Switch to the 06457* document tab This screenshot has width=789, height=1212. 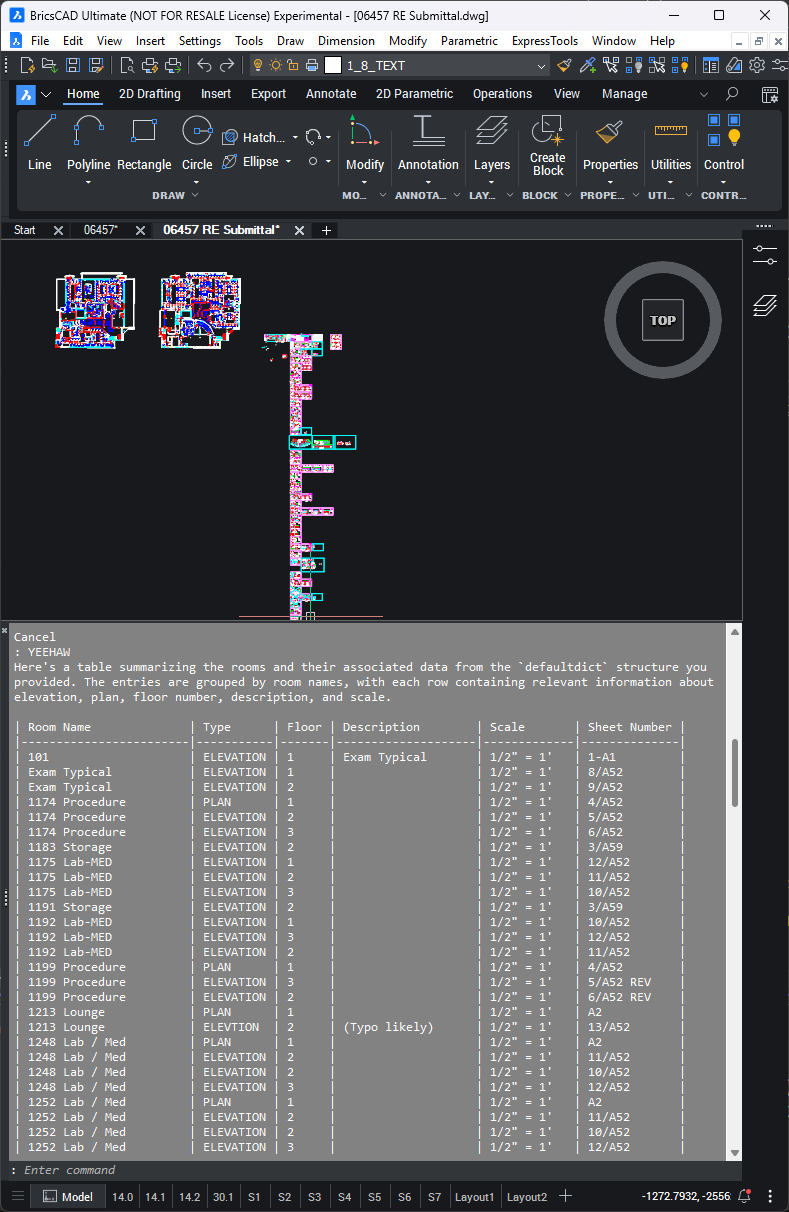point(100,230)
